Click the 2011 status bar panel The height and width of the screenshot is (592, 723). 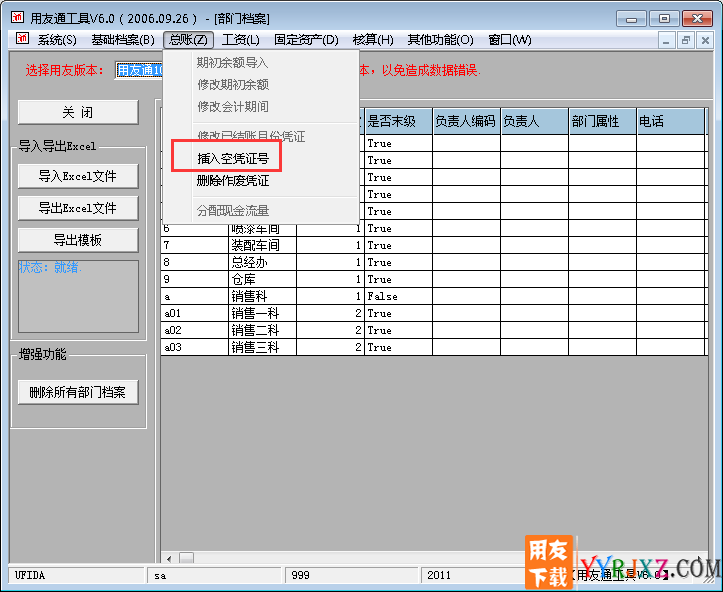pos(473,575)
